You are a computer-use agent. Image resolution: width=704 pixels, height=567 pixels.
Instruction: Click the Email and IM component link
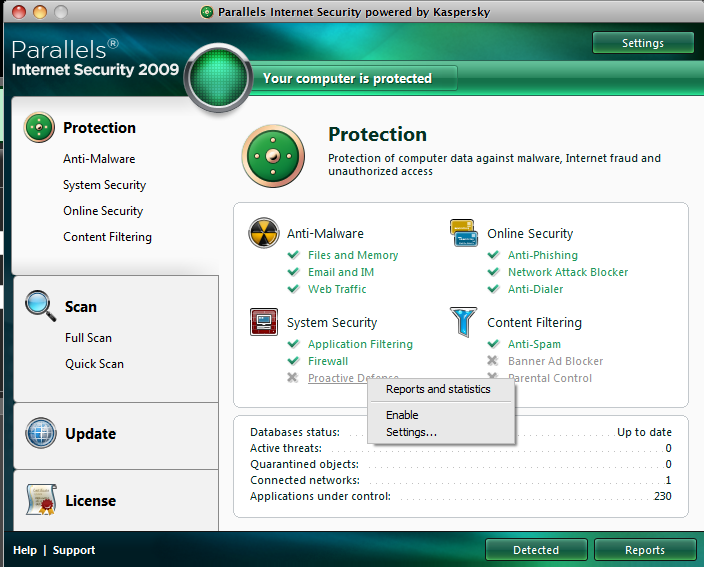[341, 272]
